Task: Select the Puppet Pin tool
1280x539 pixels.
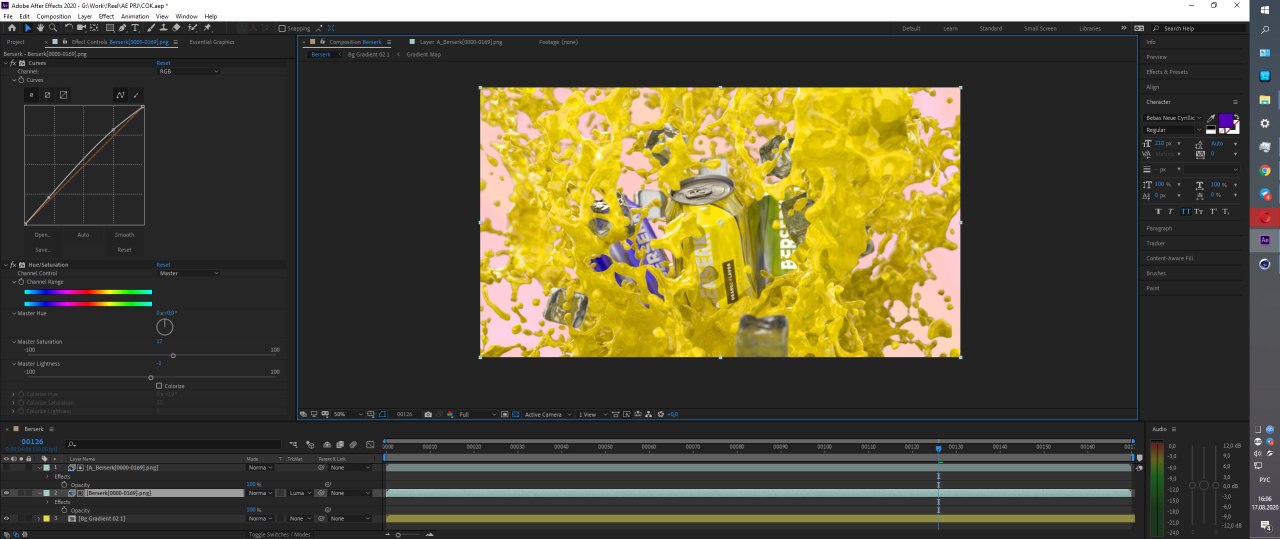Action: tap(207, 28)
